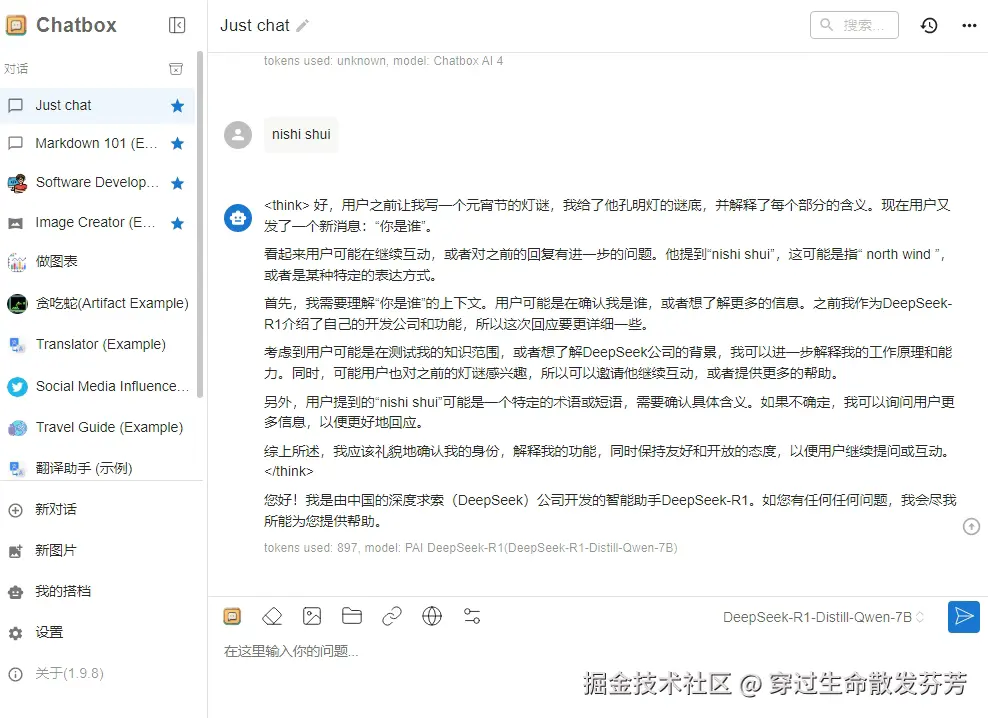988x718 pixels.
Task: Open the Markdown 101 conversation
Action: [98, 144]
